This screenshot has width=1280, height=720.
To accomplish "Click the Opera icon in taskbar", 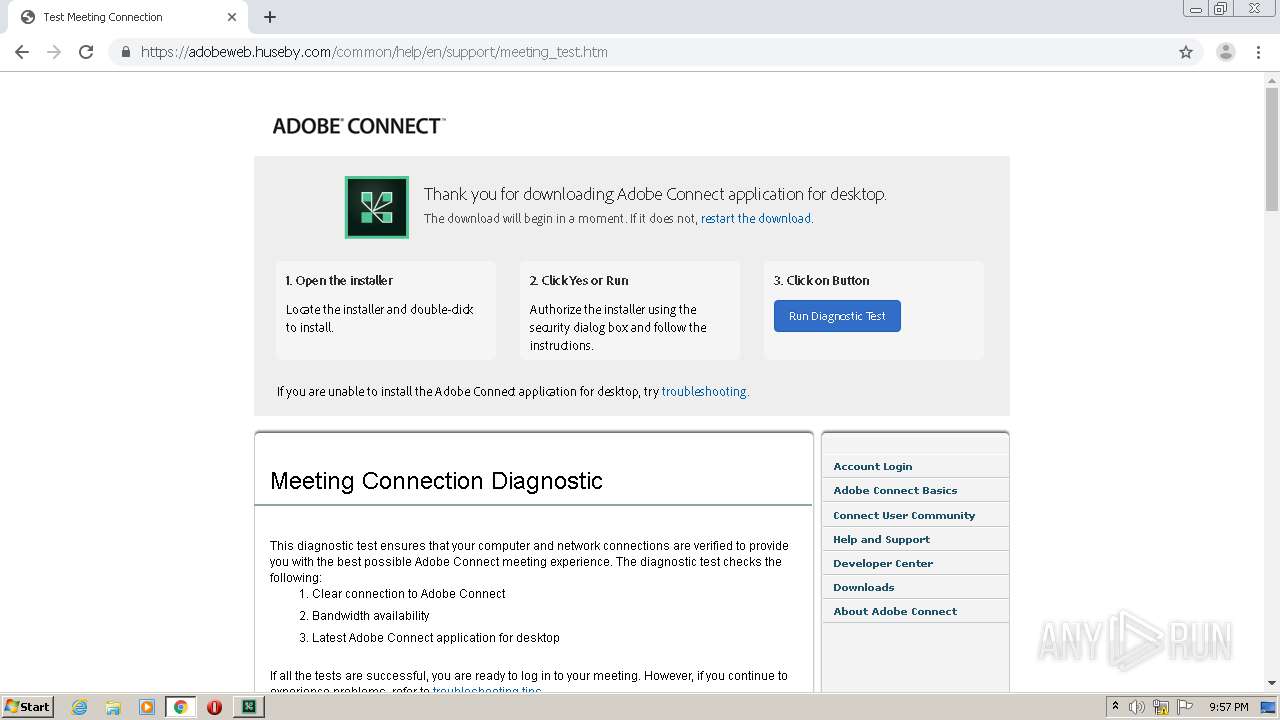I will (214, 707).
